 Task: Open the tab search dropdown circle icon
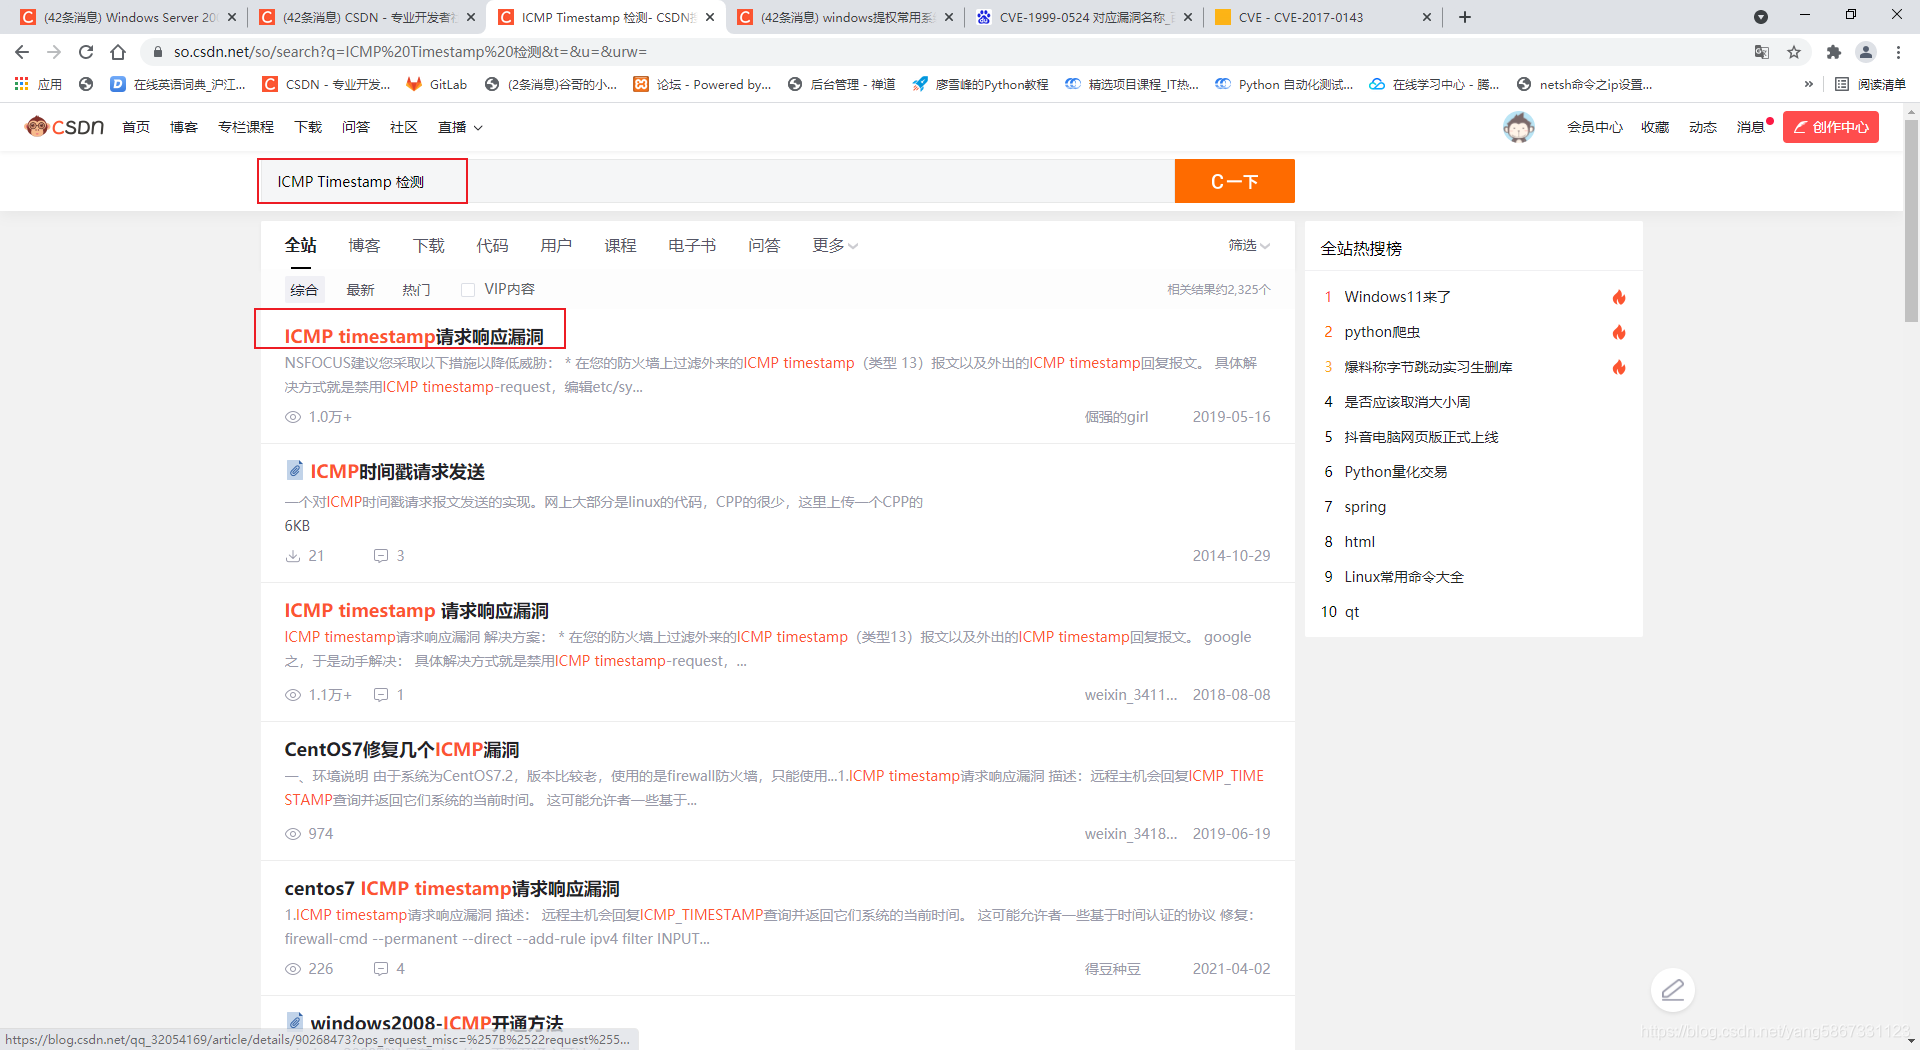pyautogui.click(x=1761, y=17)
